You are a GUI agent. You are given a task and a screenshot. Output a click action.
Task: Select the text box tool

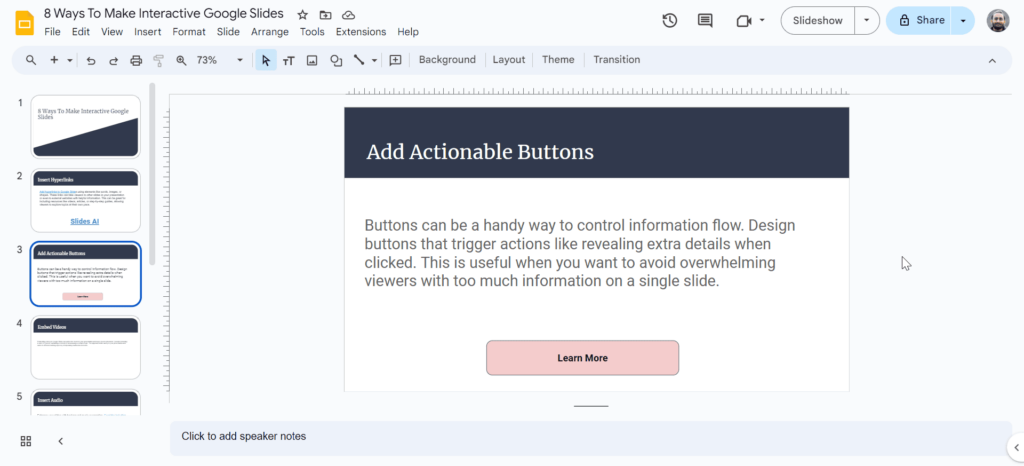click(289, 60)
